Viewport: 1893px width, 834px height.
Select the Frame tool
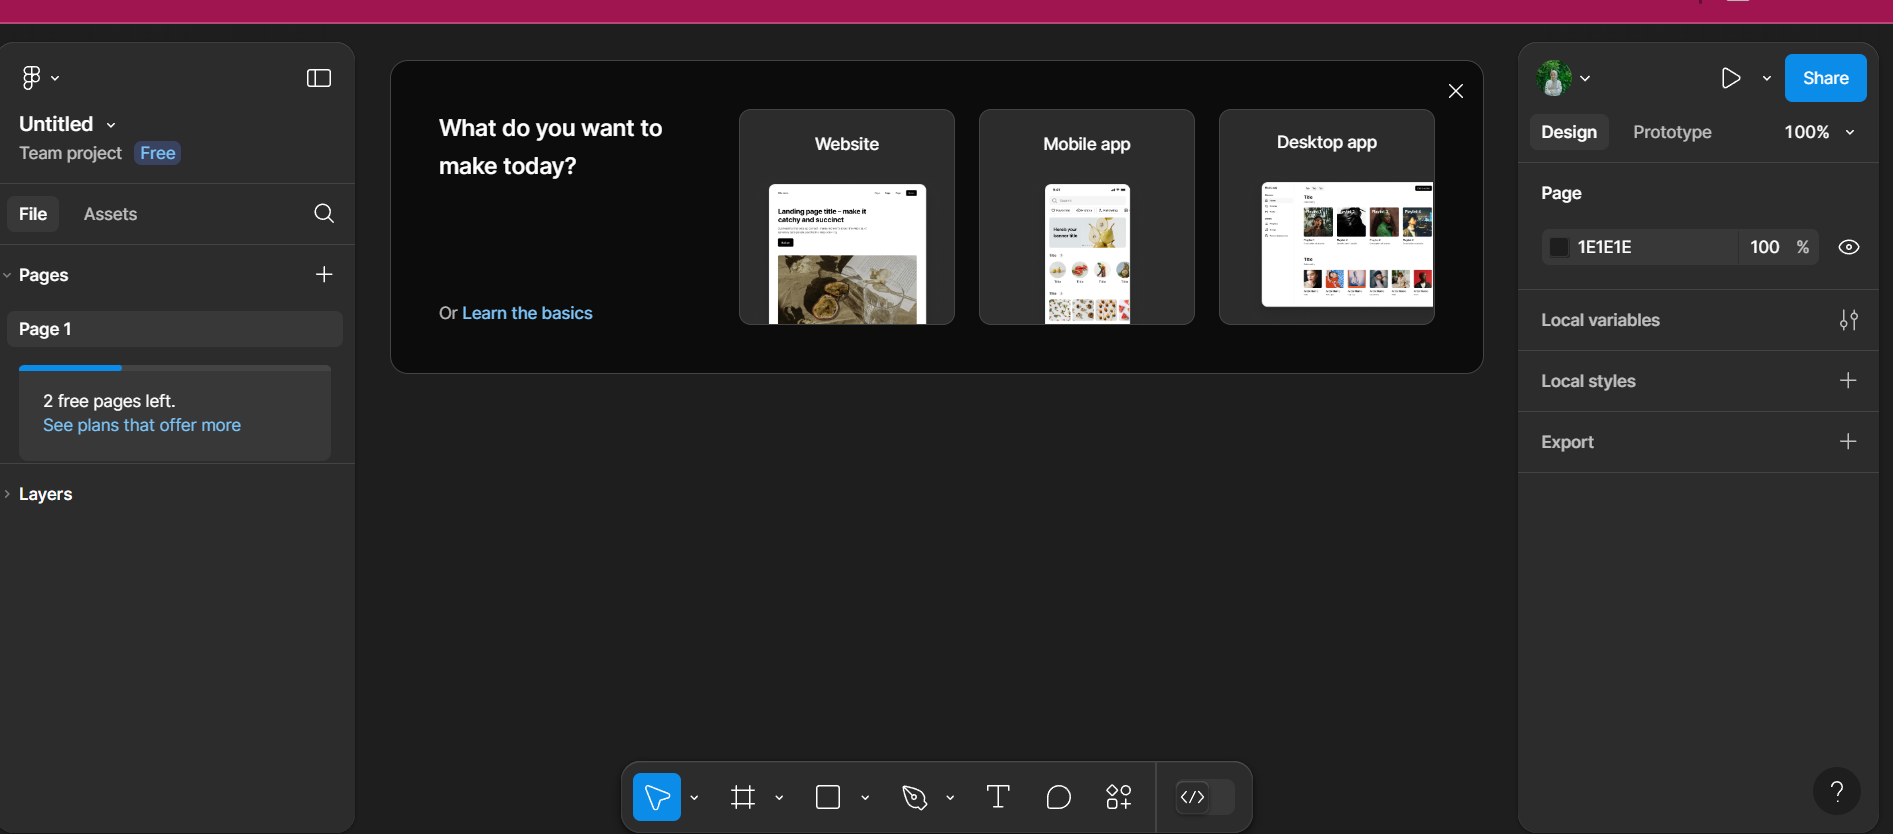click(x=743, y=797)
